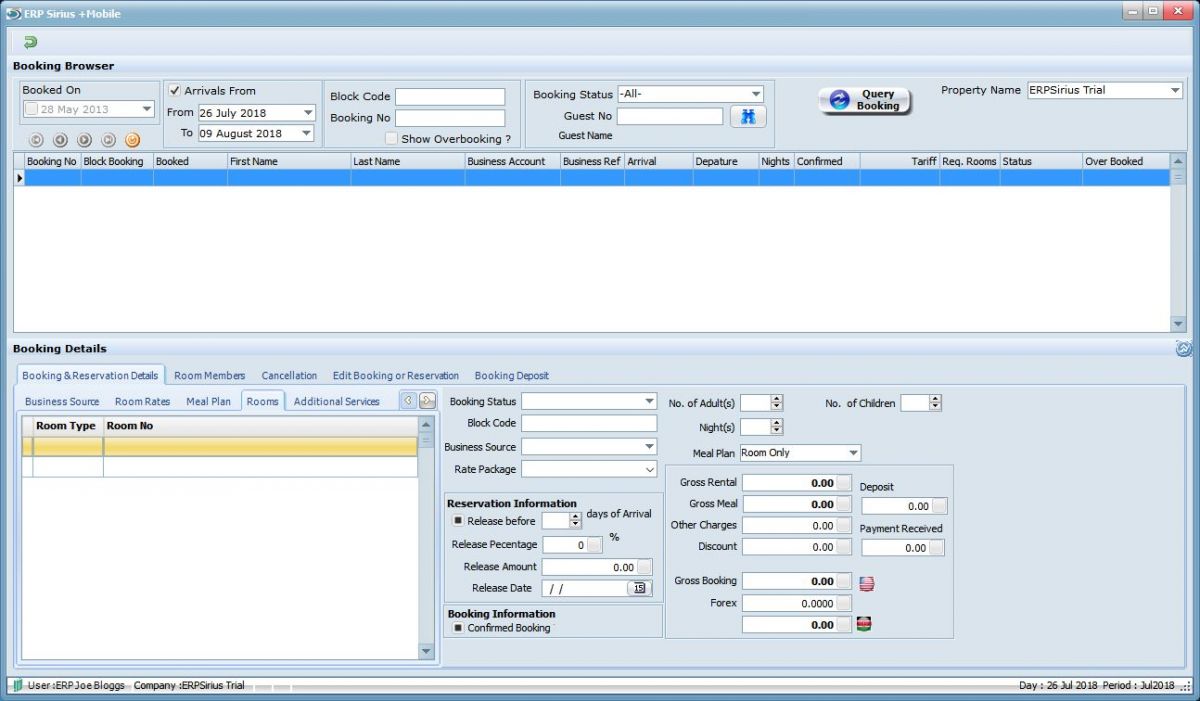Switch to the Cancellation tab

[289, 375]
